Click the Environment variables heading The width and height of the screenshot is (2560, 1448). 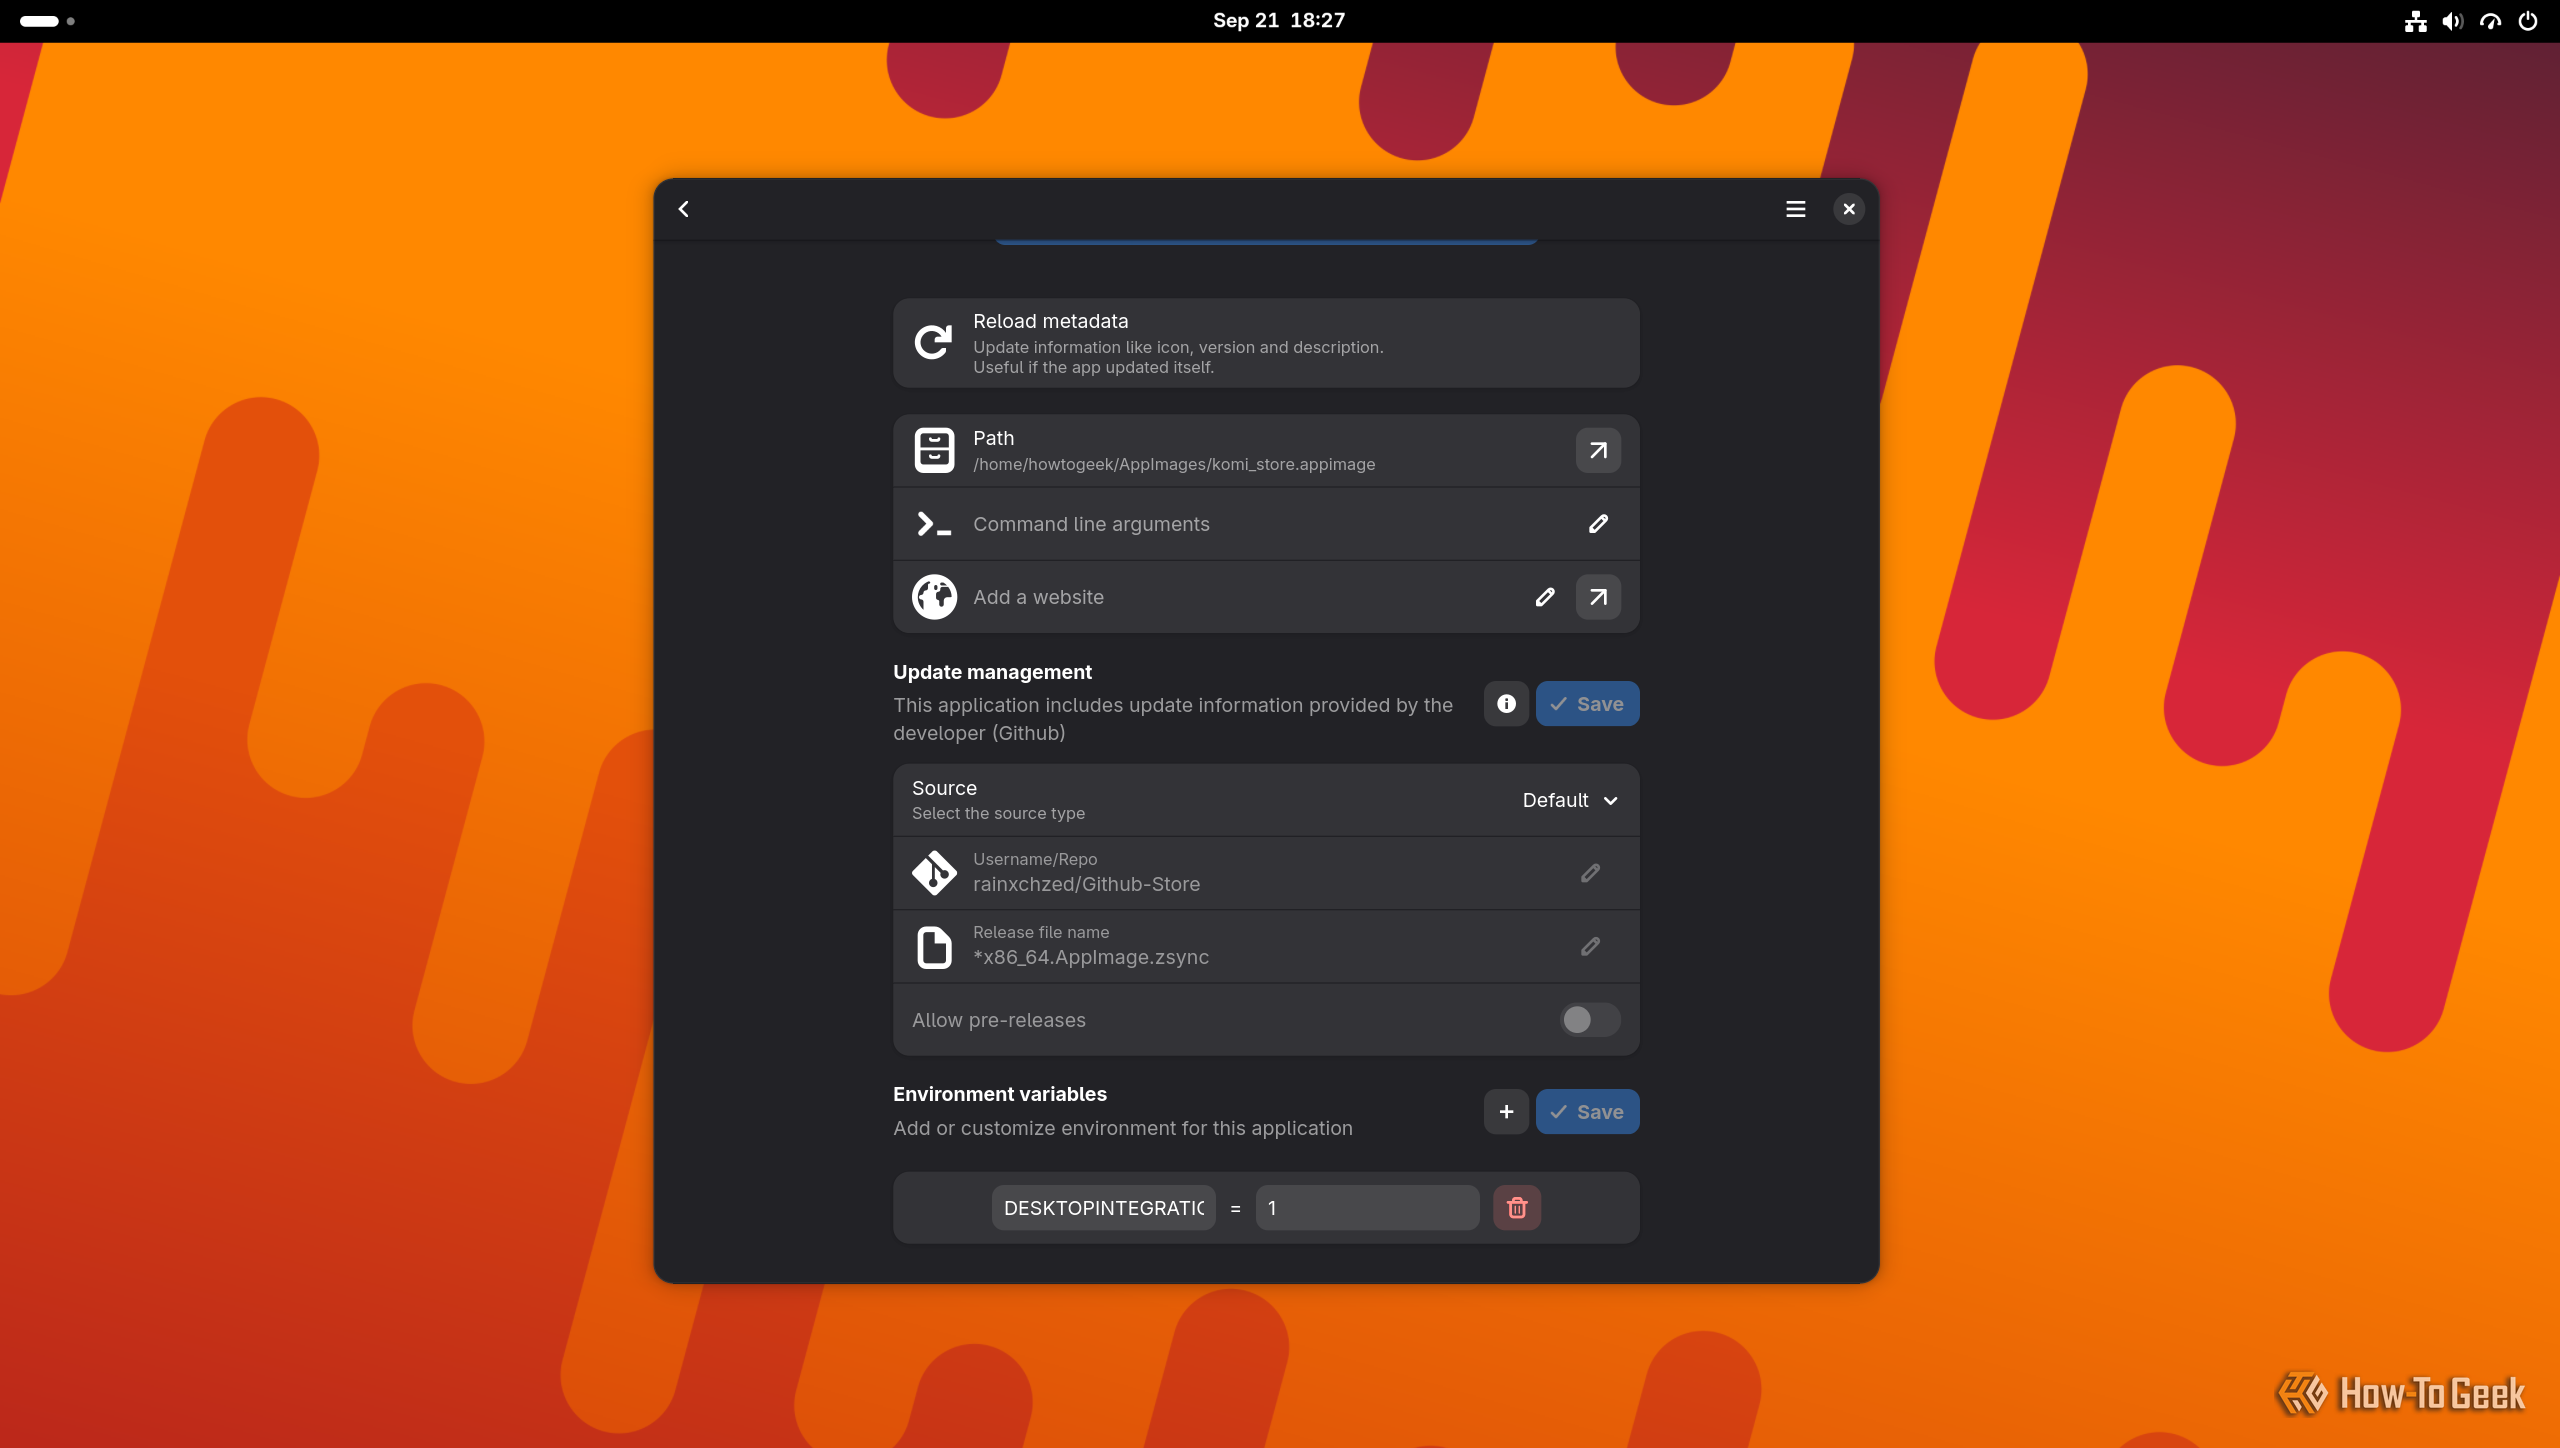[1000, 1094]
